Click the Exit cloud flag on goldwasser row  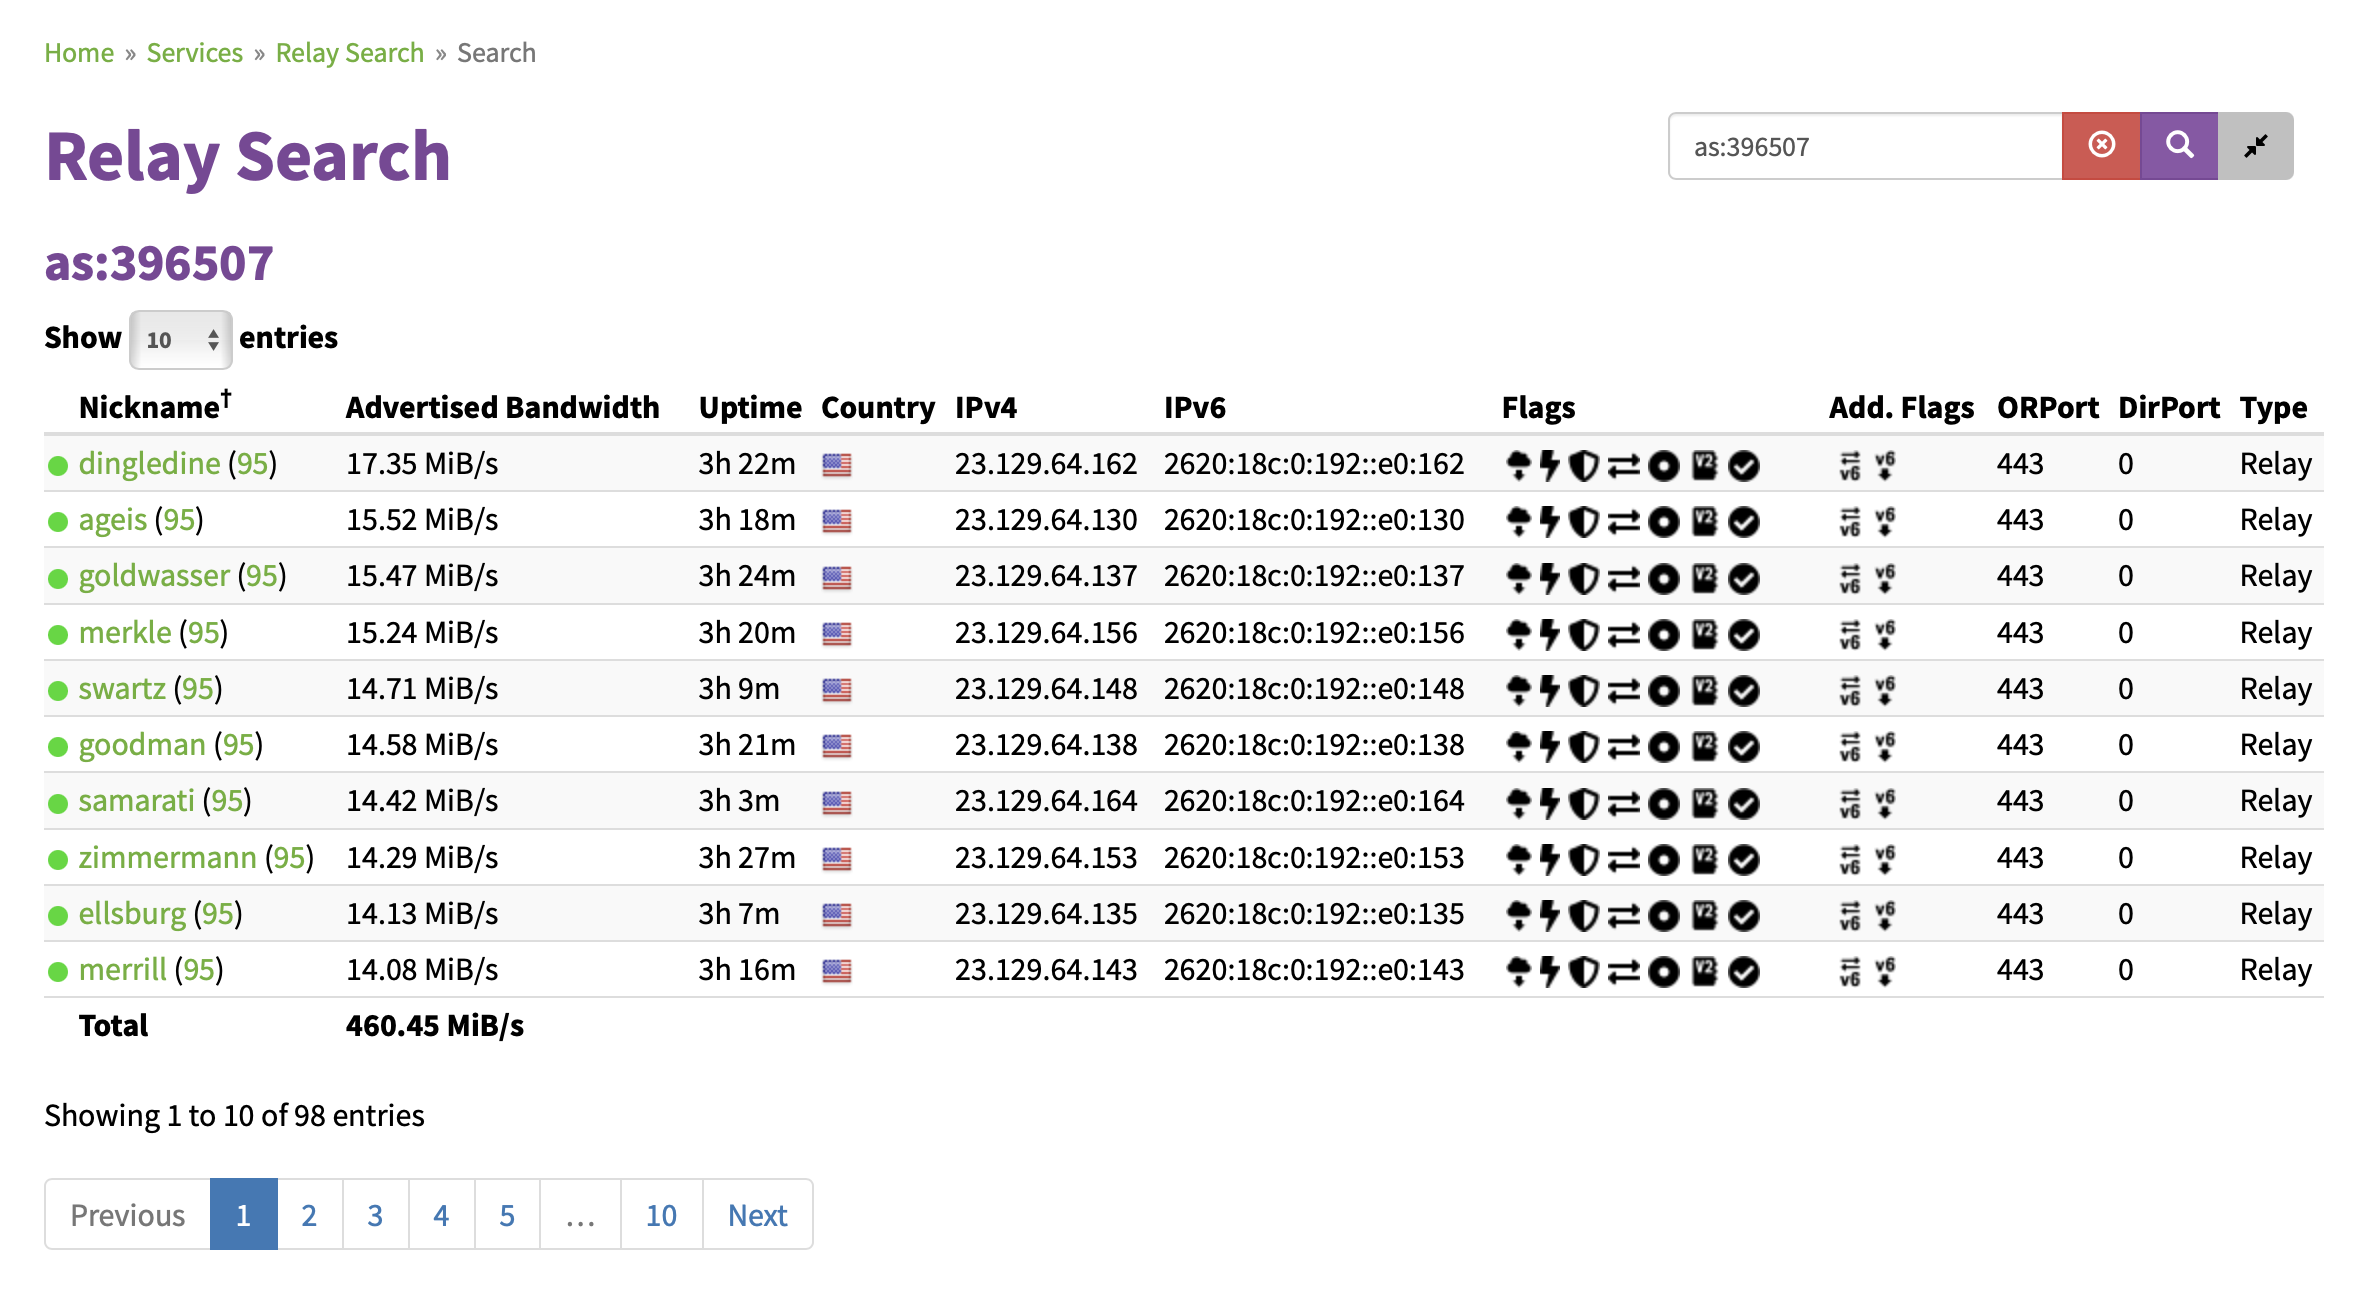[1518, 577]
